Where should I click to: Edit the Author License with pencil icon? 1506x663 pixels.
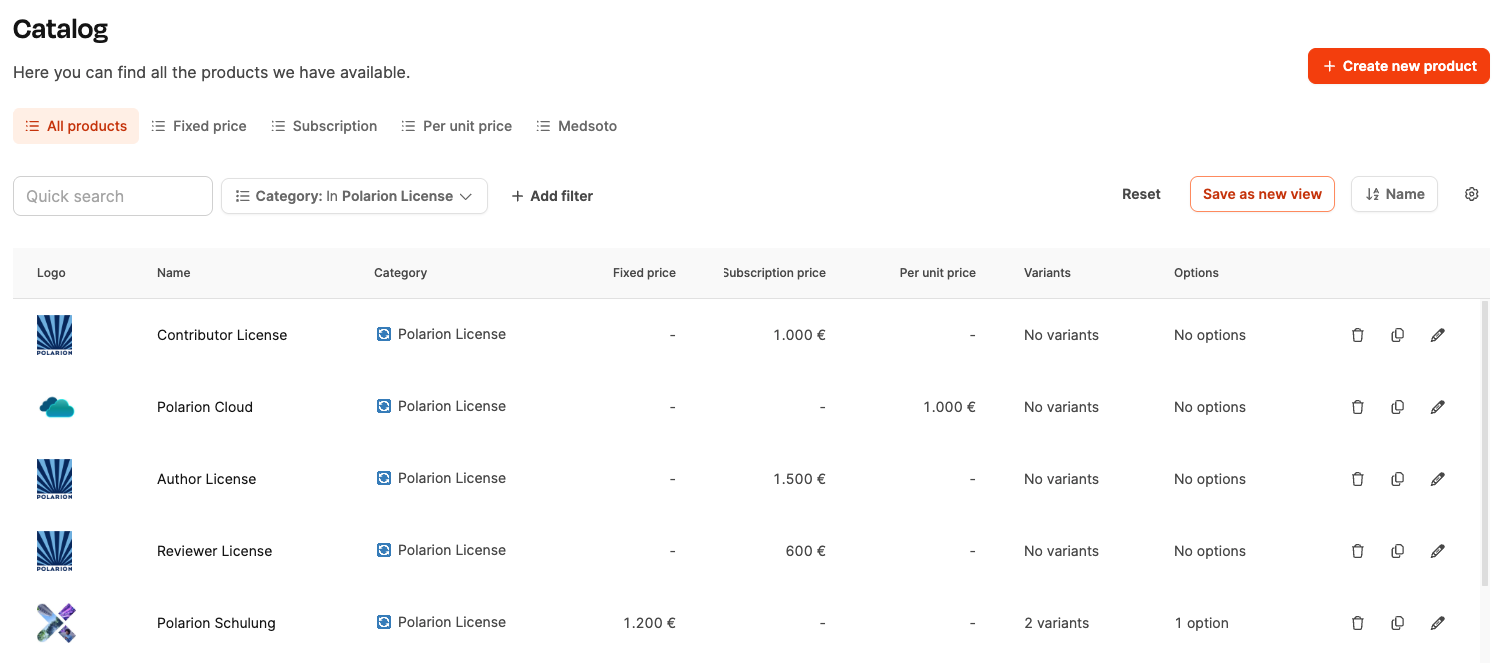click(x=1437, y=479)
